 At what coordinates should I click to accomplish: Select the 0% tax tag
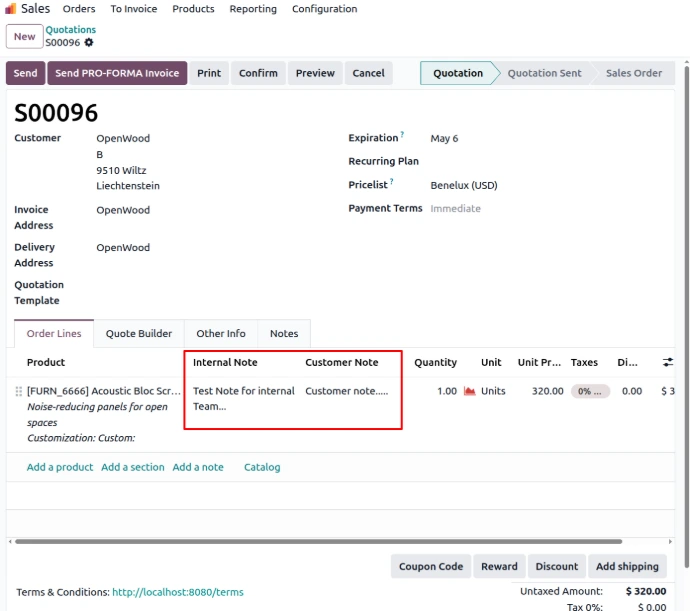(x=588, y=391)
